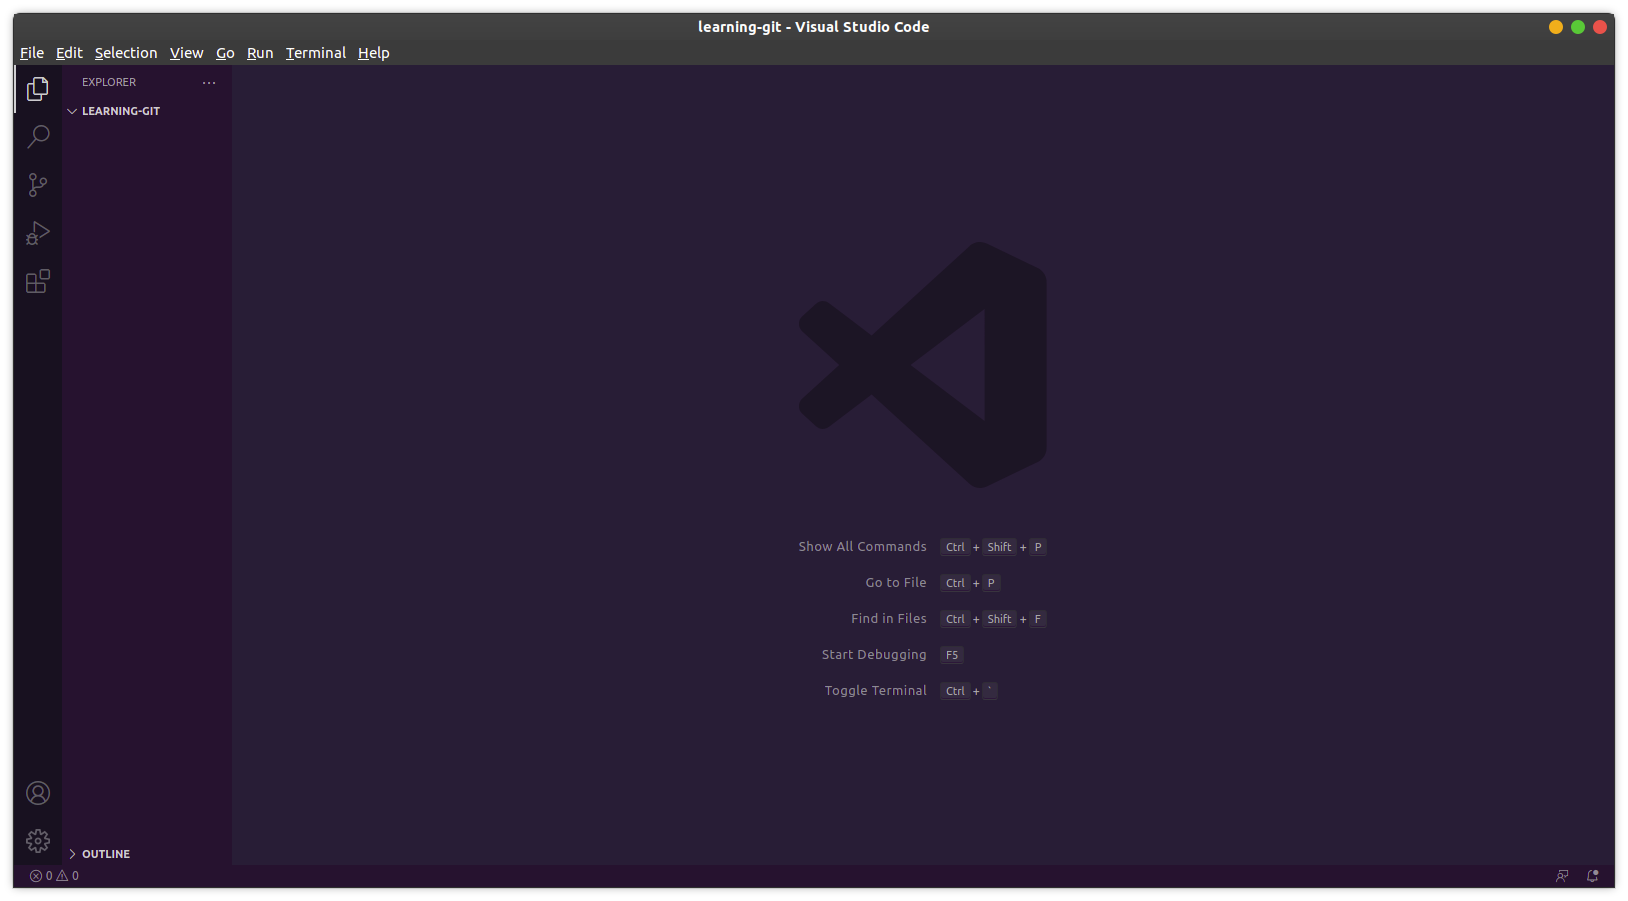Click the Find in Files label
1628x901 pixels.
889,619
